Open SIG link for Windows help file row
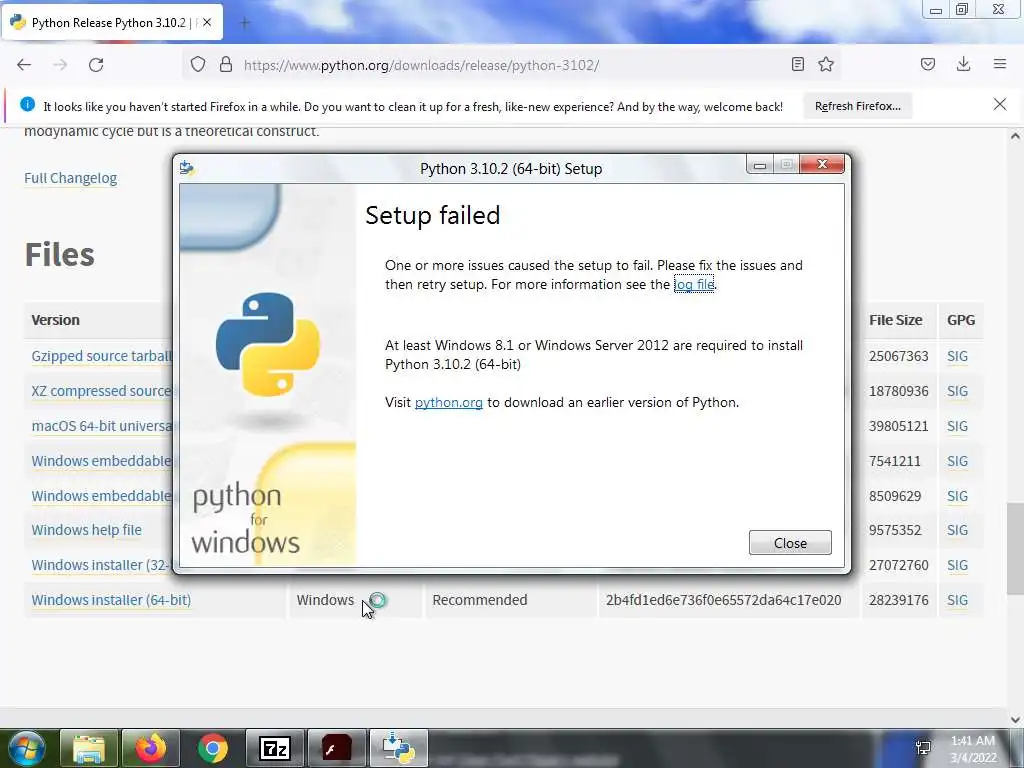The width and height of the screenshot is (1024, 768). tap(957, 530)
